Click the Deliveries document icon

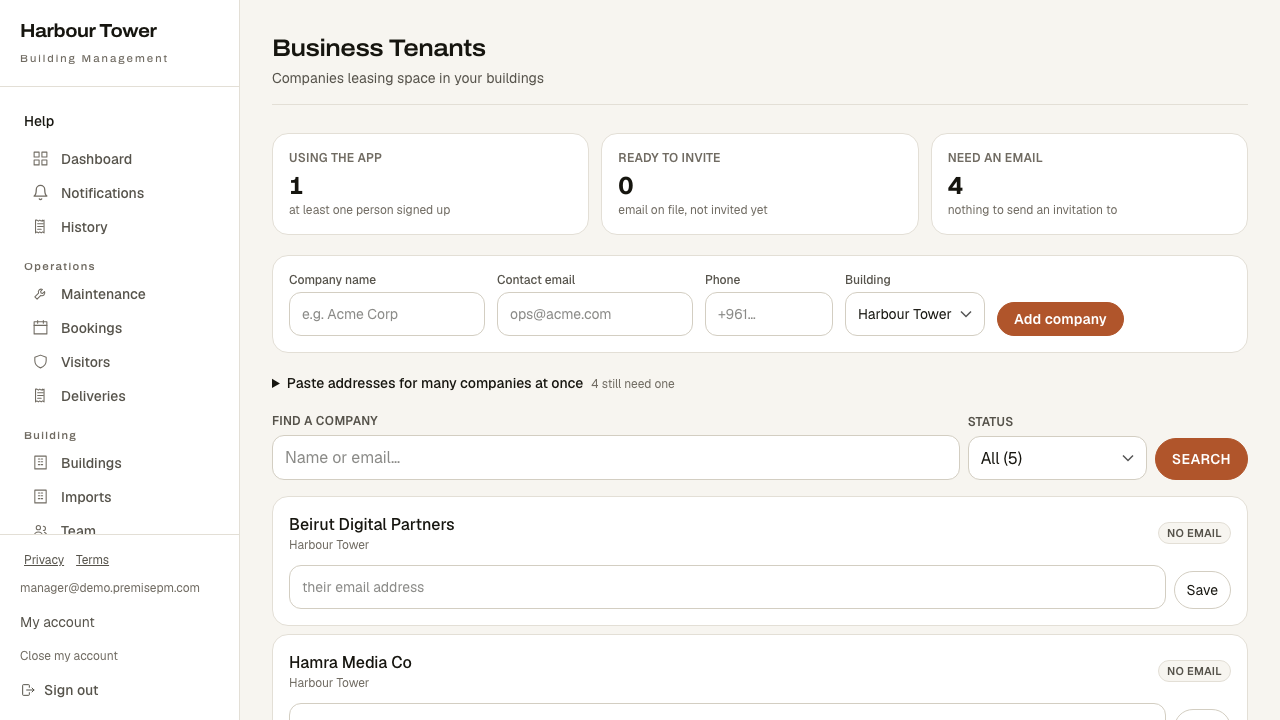40,396
